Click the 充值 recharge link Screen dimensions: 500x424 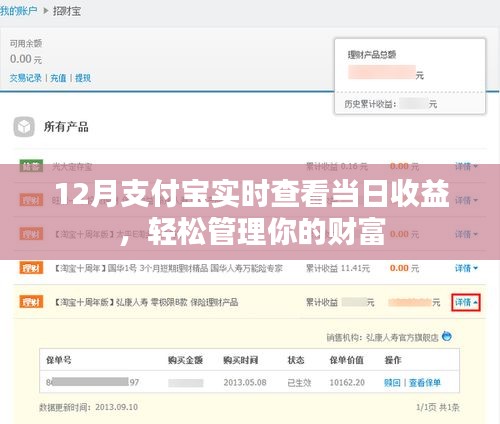click(x=58, y=78)
